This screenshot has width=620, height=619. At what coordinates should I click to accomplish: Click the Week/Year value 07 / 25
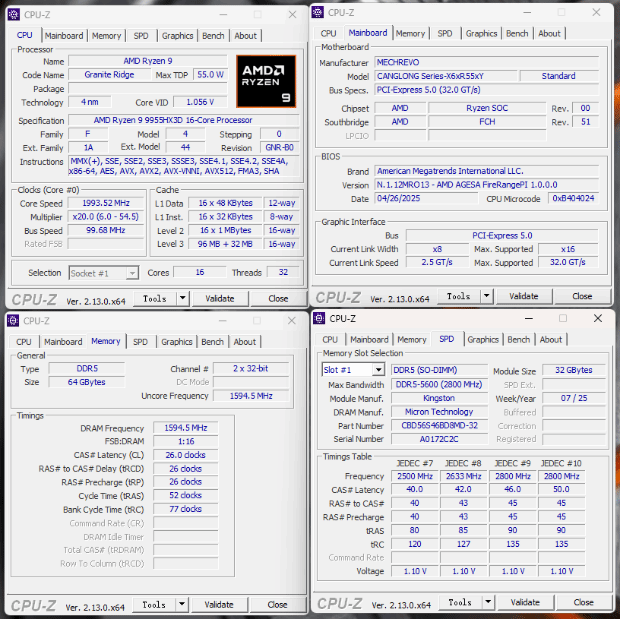pos(573,398)
